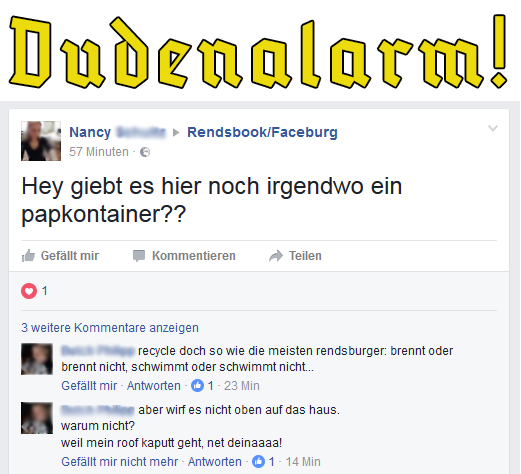
Task: Click Antworten under the first comment
Action: (x=154, y=386)
